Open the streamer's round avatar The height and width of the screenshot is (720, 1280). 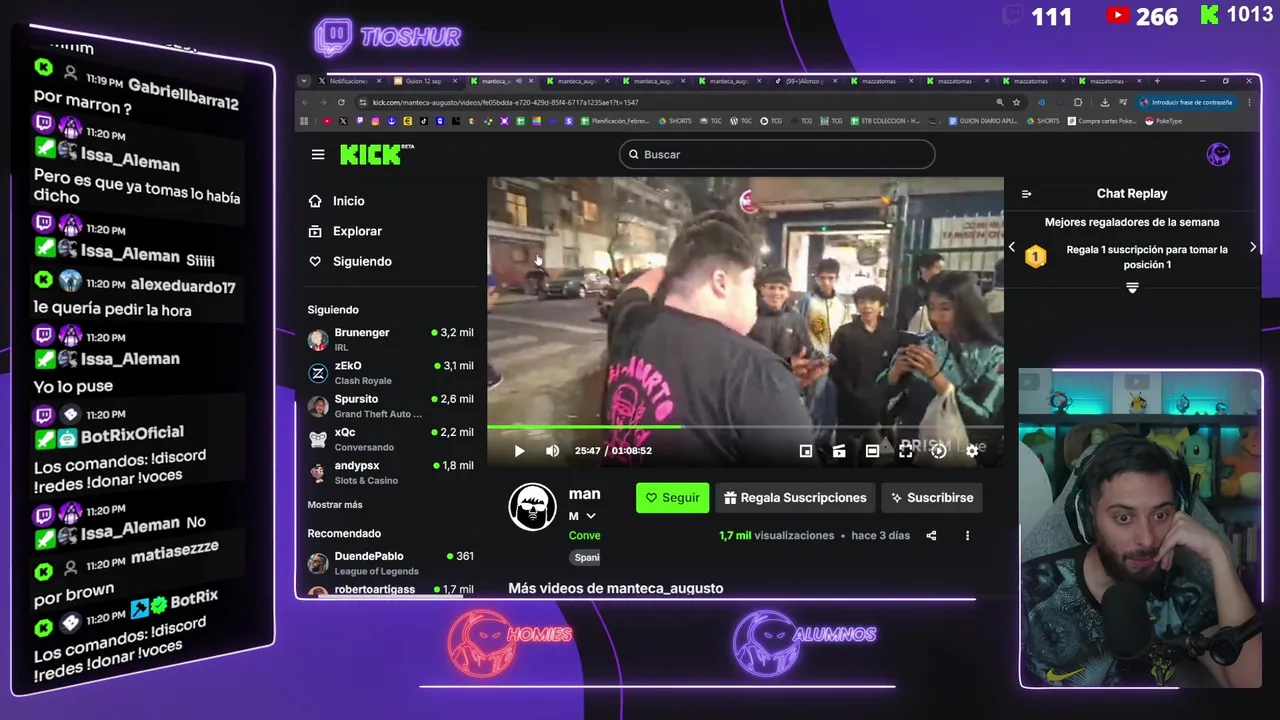(x=532, y=507)
